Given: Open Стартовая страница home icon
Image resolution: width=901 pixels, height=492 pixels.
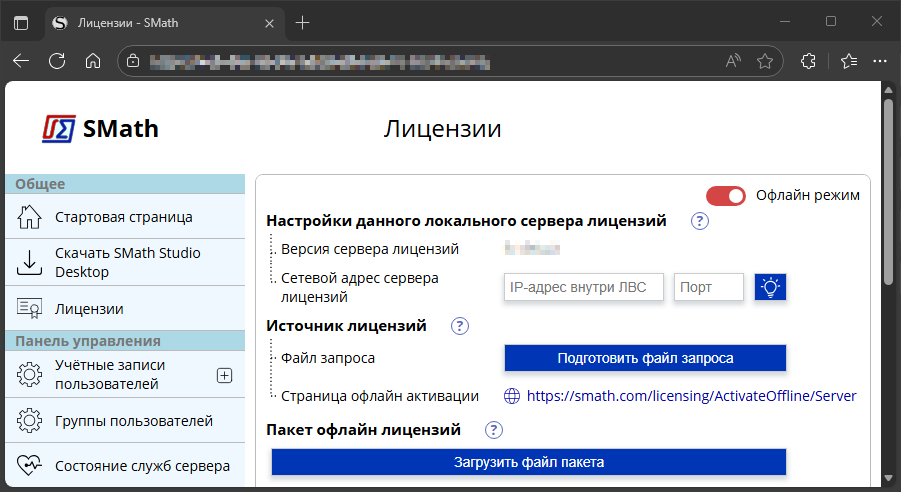Looking at the screenshot, I should [29, 217].
